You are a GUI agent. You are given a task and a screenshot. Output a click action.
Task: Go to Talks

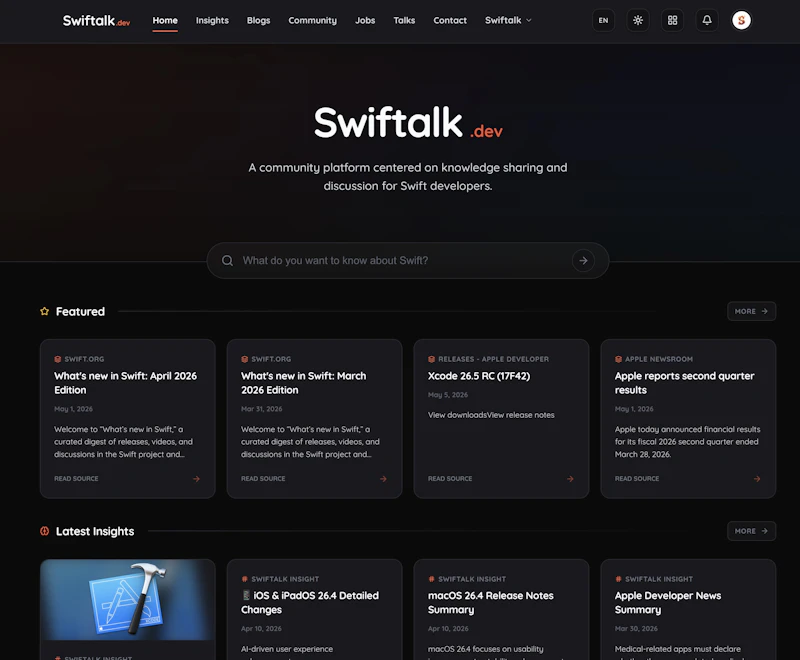[x=404, y=20]
